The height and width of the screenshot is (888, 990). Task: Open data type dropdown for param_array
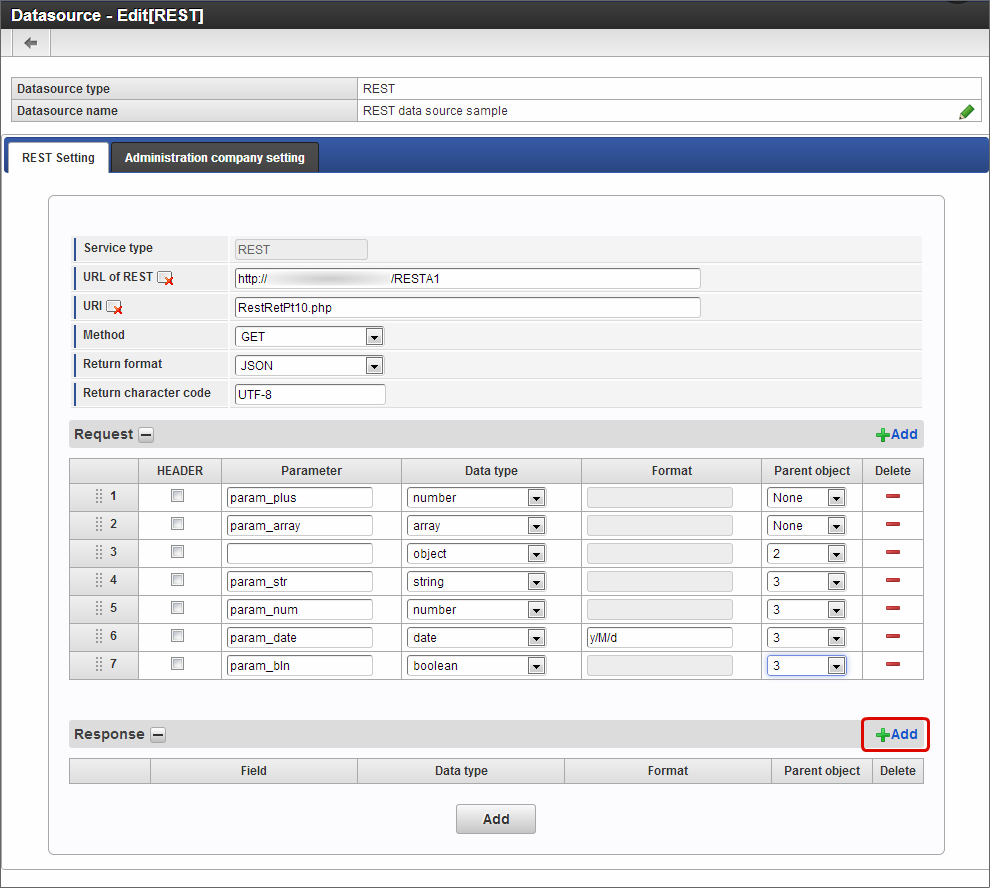pyautogui.click(x=476, y=525)
